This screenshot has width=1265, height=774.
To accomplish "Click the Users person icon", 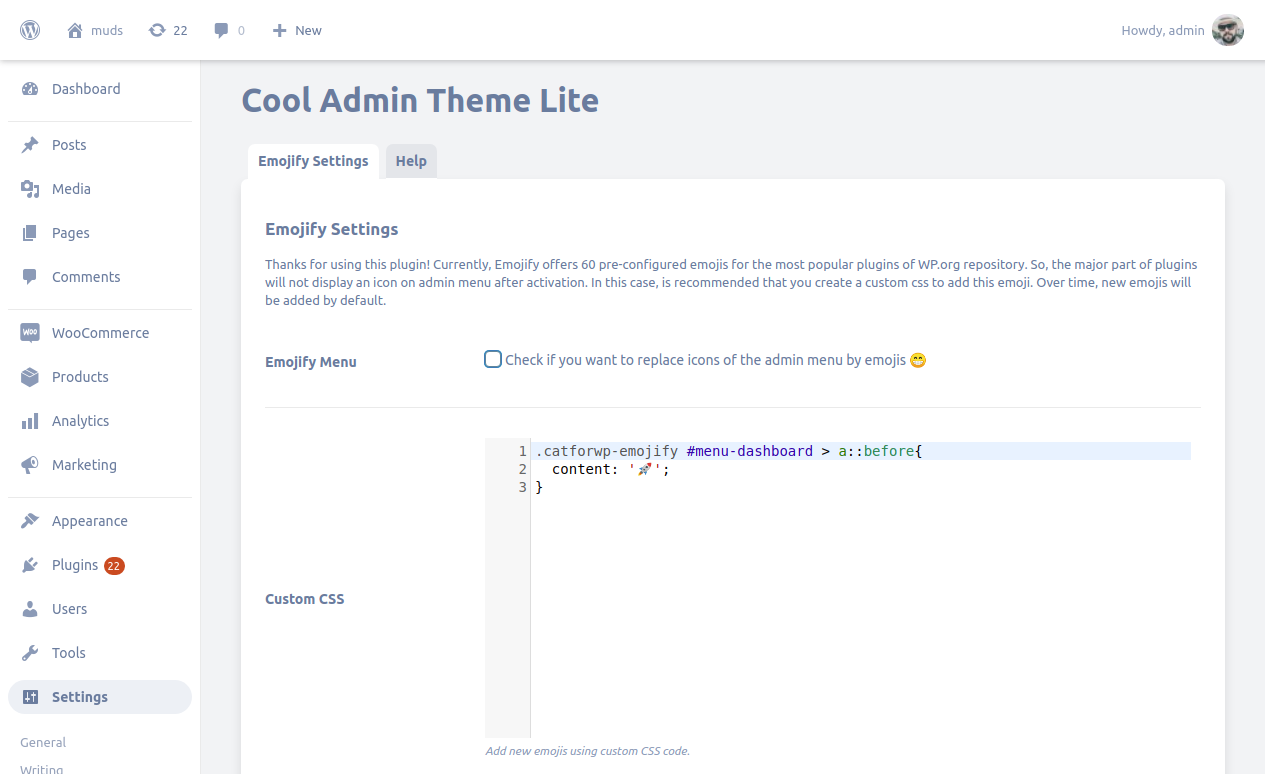I will coord(30,609).
